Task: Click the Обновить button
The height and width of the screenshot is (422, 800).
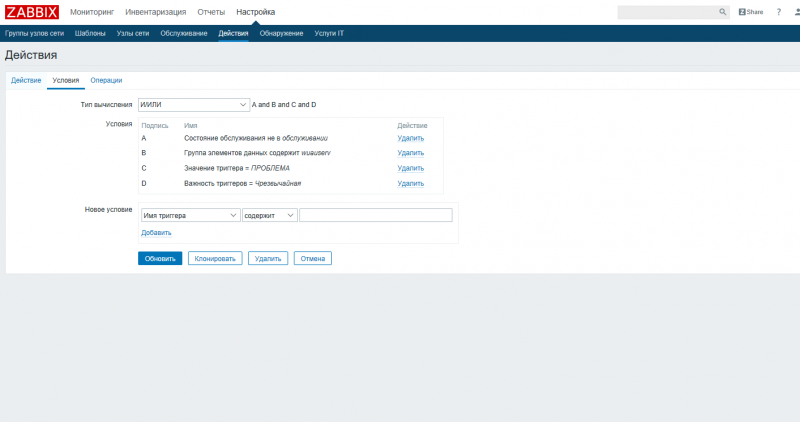Action: click(x=160, y=258)
